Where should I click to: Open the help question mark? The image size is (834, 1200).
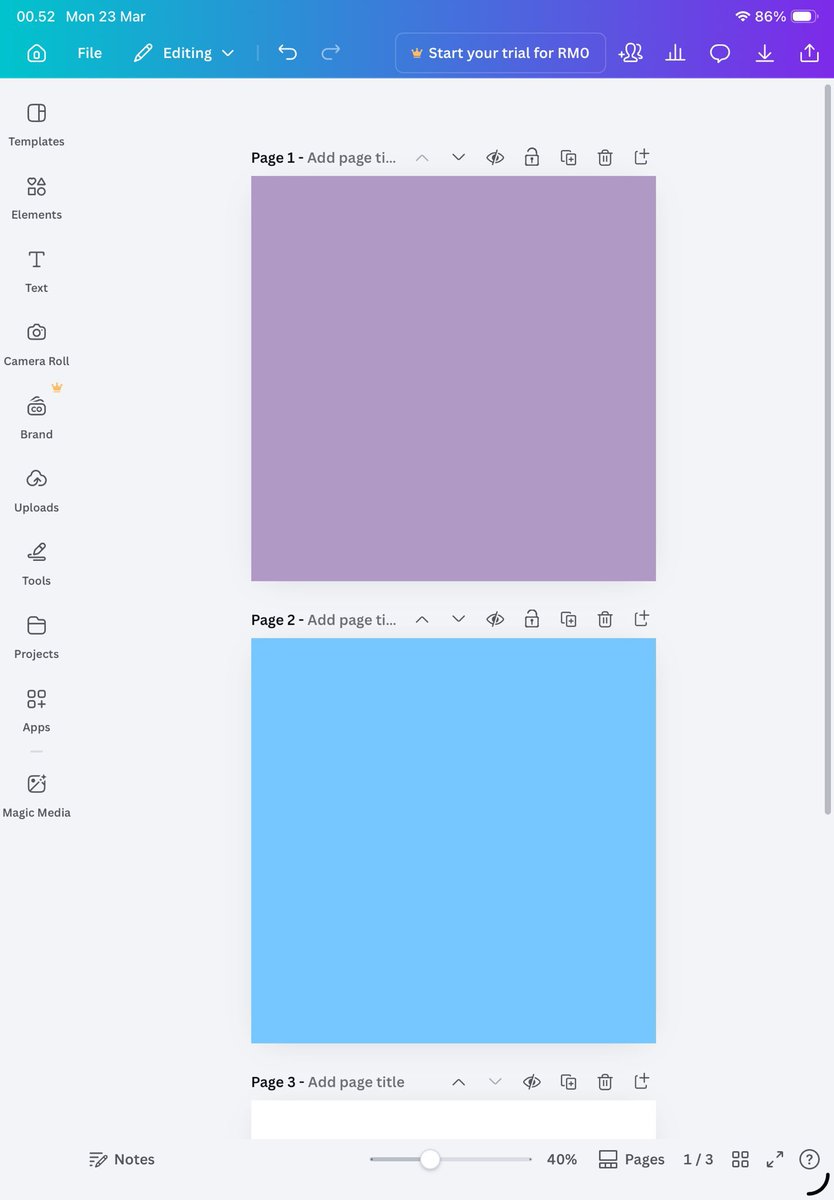[809, 1160]
